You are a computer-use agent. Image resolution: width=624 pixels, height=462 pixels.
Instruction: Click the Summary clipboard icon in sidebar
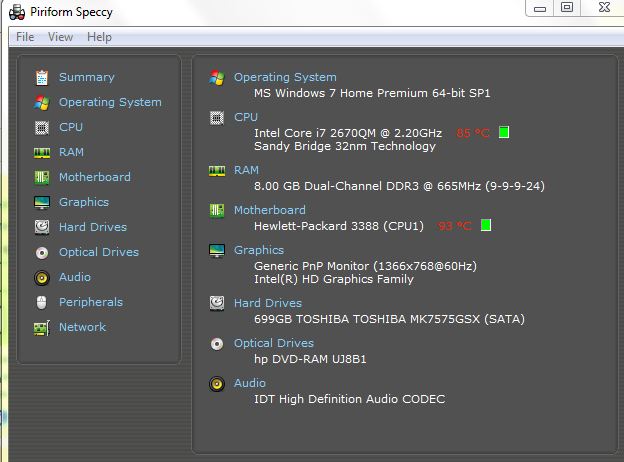[41, 77]
